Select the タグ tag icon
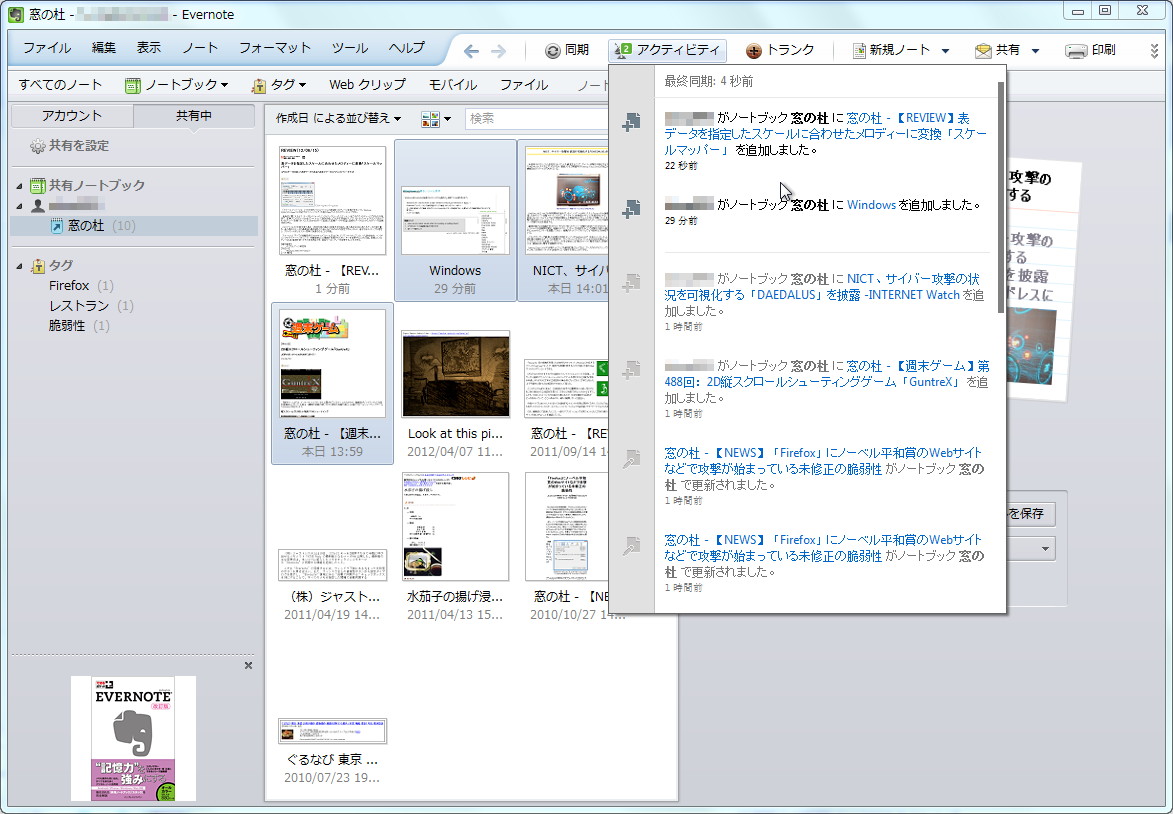Image resolution: width=1173 pixels, height=814 pixels. [x=256, y=84]
